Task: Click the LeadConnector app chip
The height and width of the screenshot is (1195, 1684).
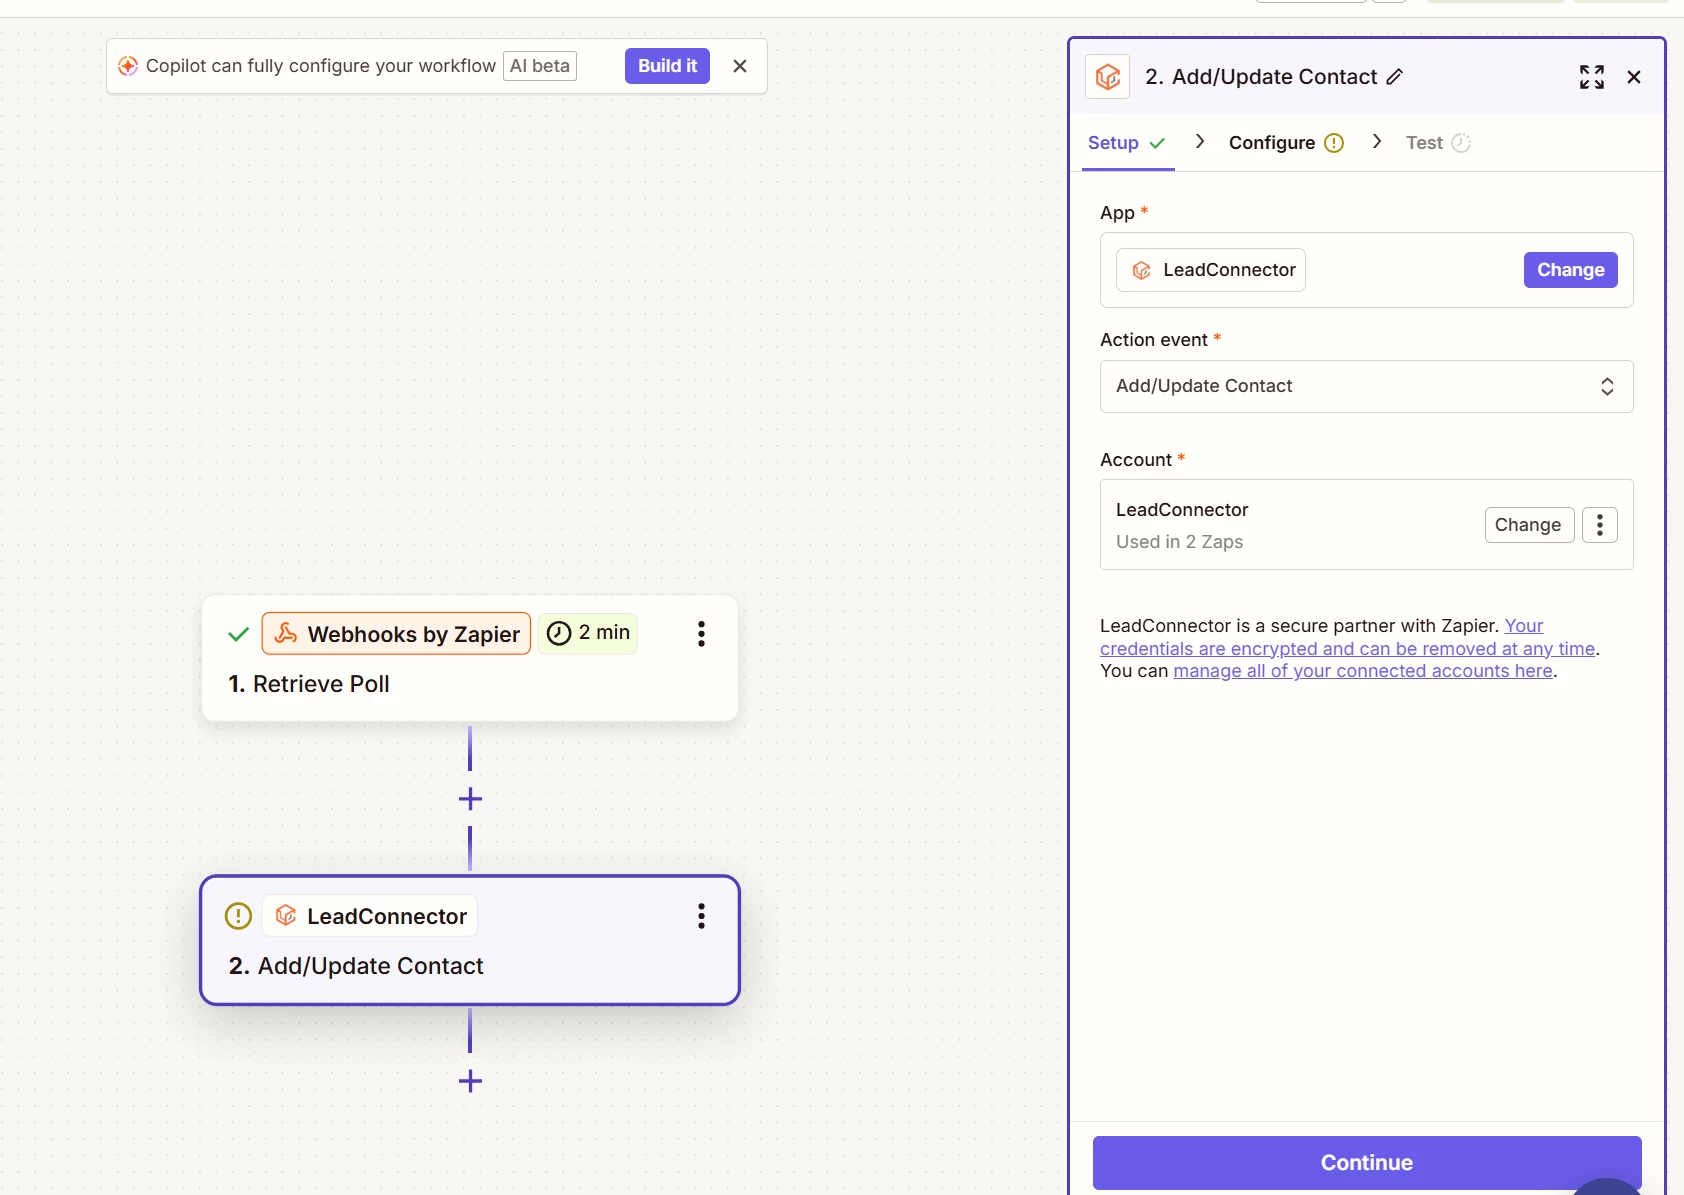Action: (x=1211, y=270)
